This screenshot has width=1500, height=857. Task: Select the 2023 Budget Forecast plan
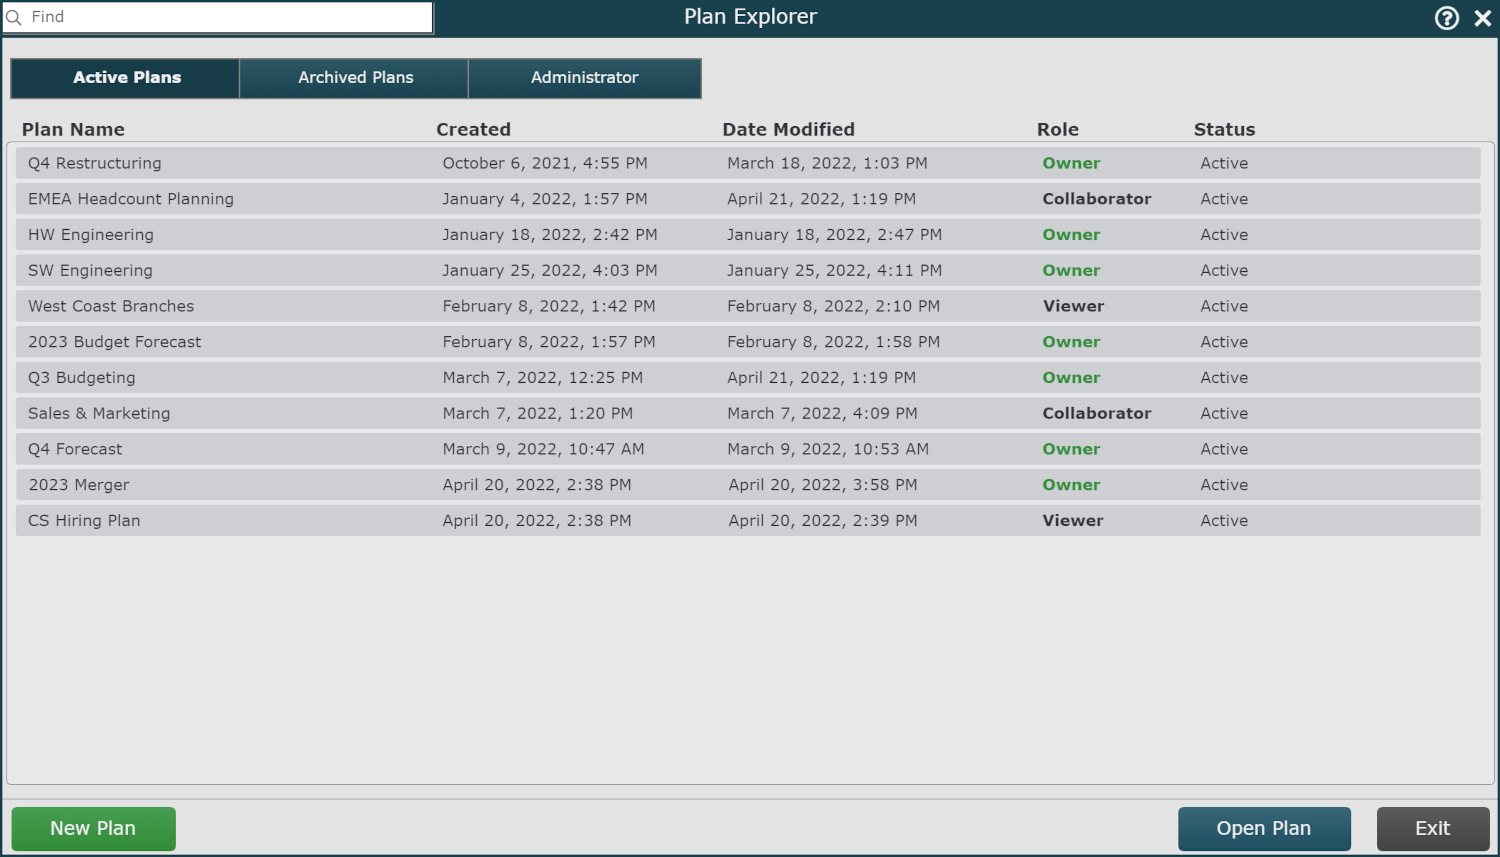click(x=115, y=342)
